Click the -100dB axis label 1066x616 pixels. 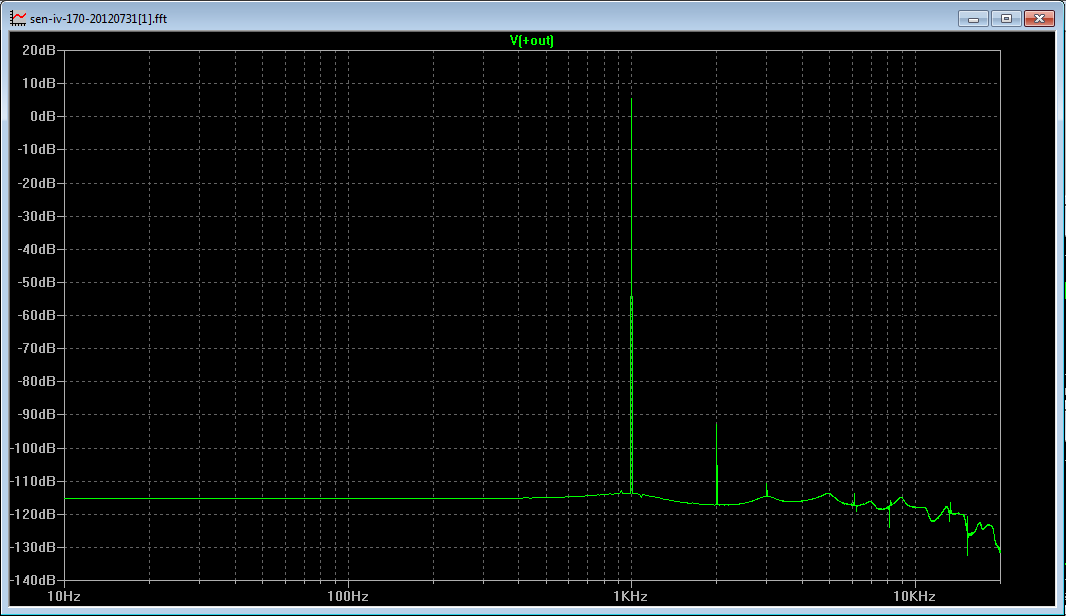pyautogui.click(x=33, y=448)
